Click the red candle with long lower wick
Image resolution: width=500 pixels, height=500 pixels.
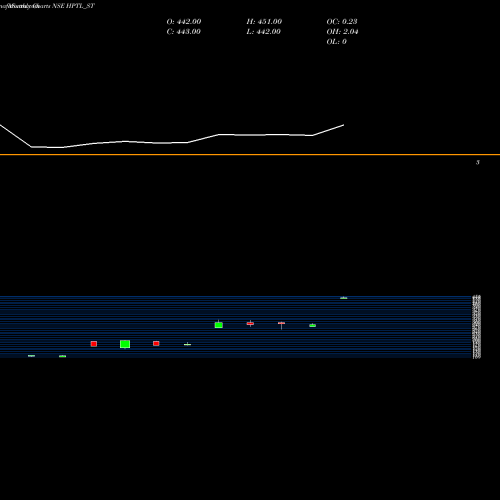click(x=282, y=325)
